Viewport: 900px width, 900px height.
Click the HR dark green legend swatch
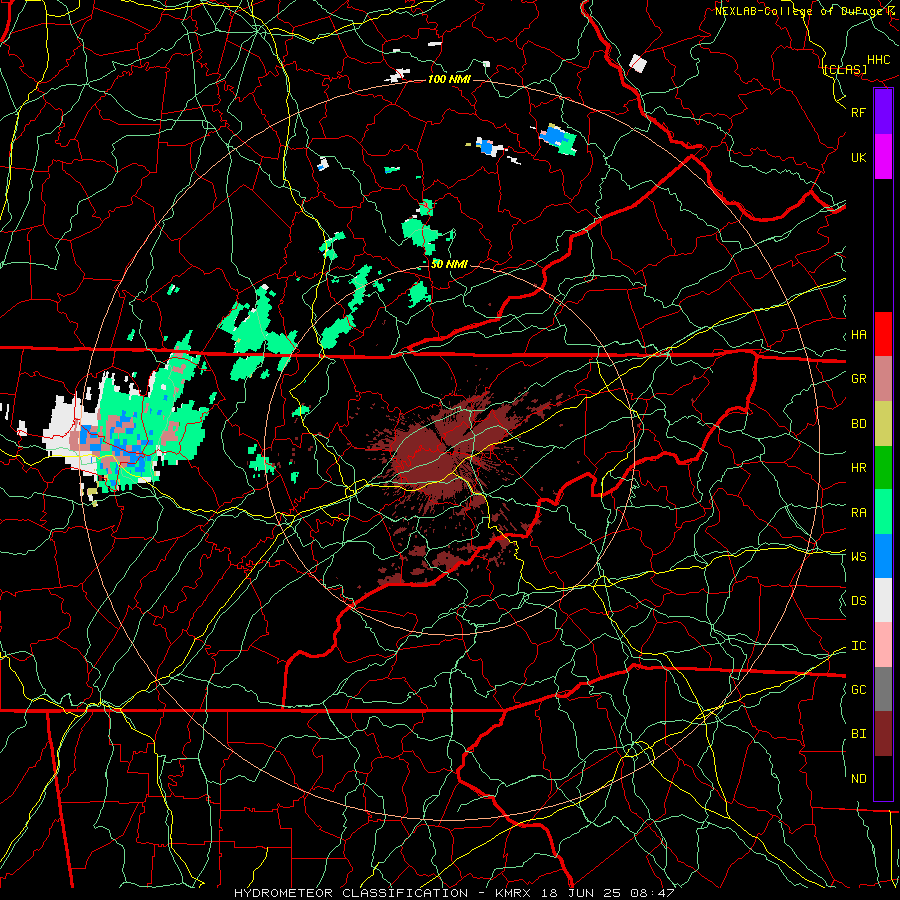coord(883,468)
